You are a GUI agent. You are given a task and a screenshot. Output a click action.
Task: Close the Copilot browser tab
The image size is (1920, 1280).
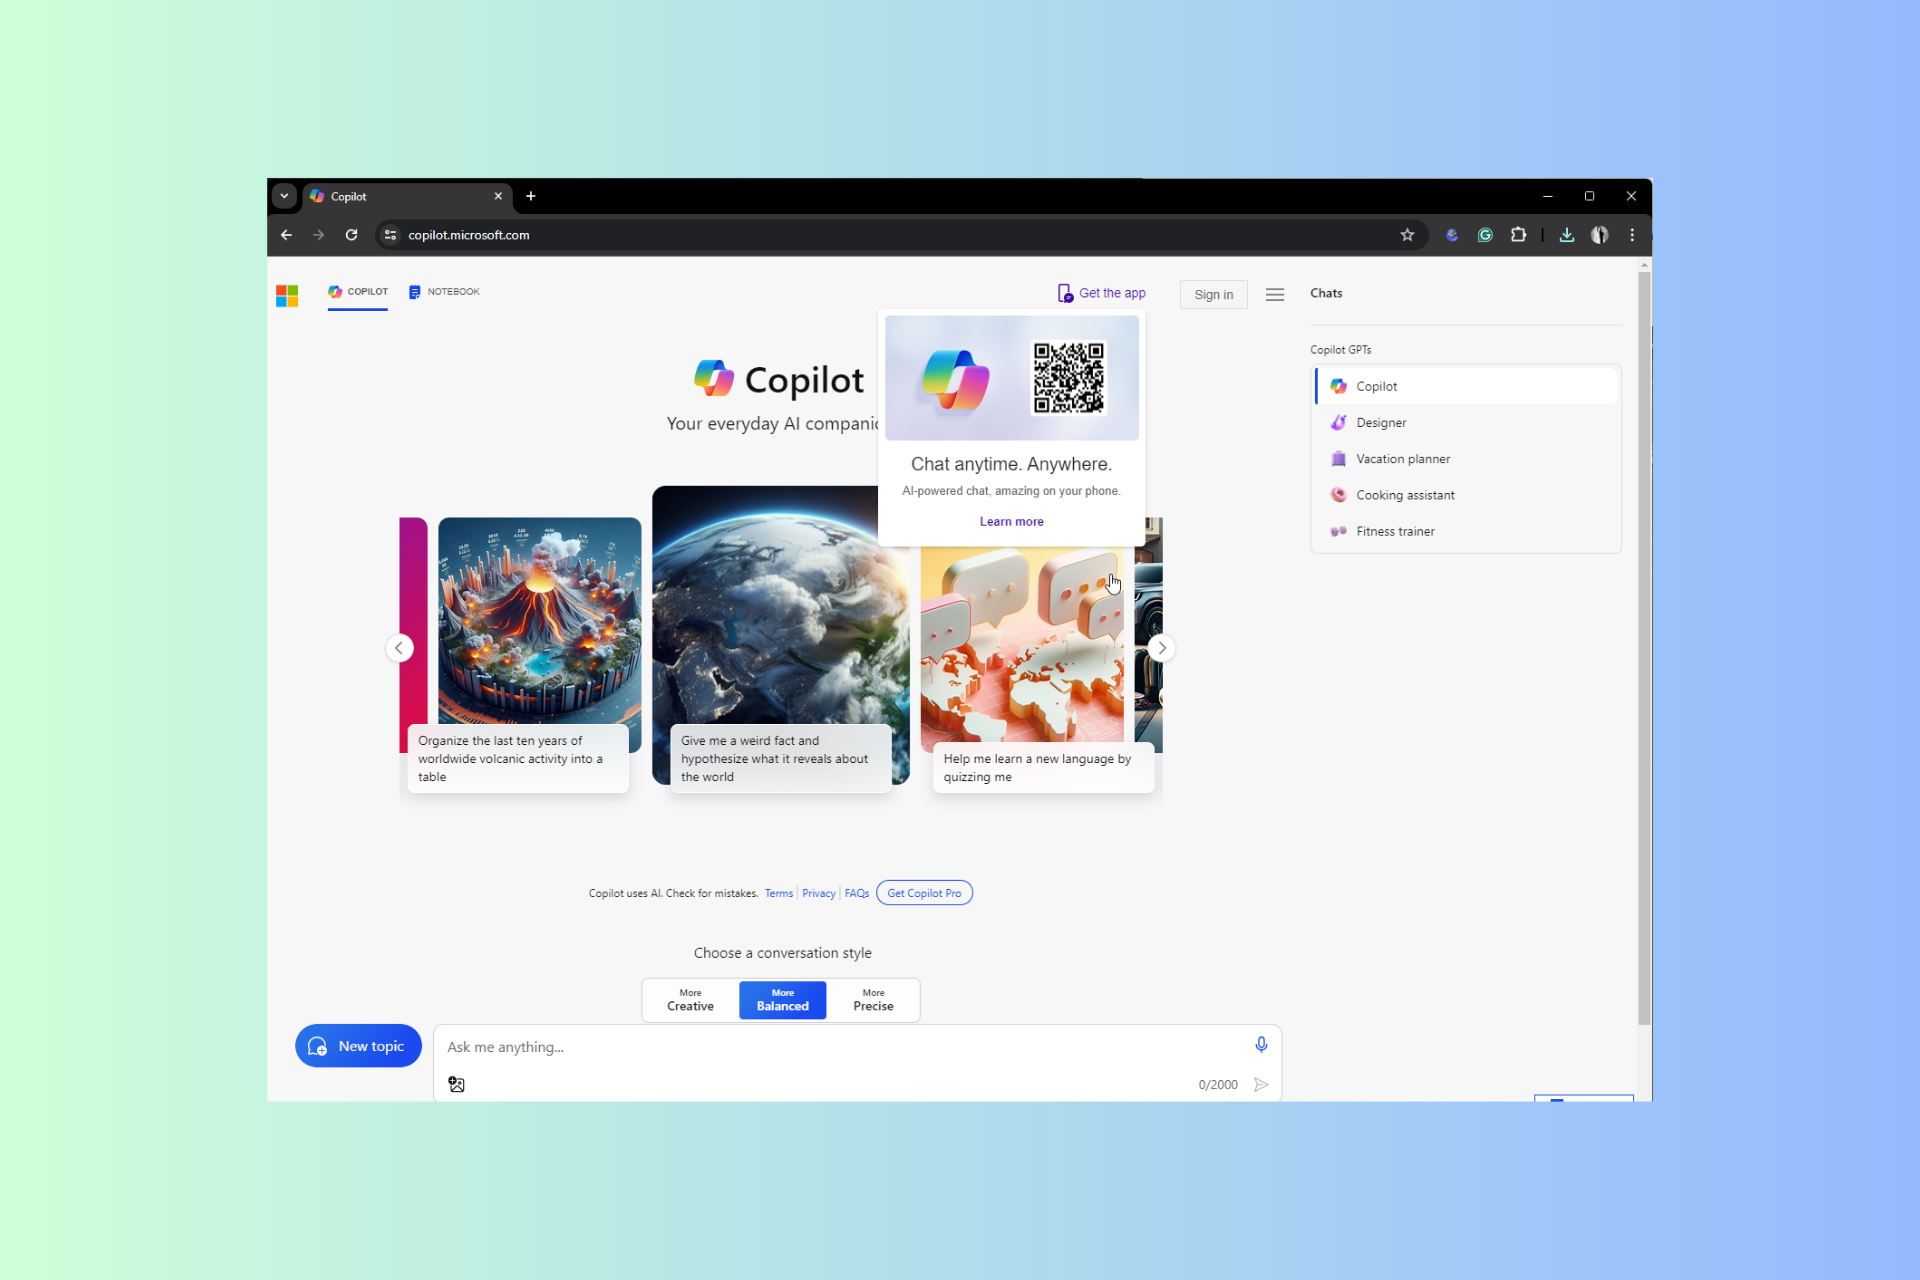pyautogui.click(x=498, y=196)
